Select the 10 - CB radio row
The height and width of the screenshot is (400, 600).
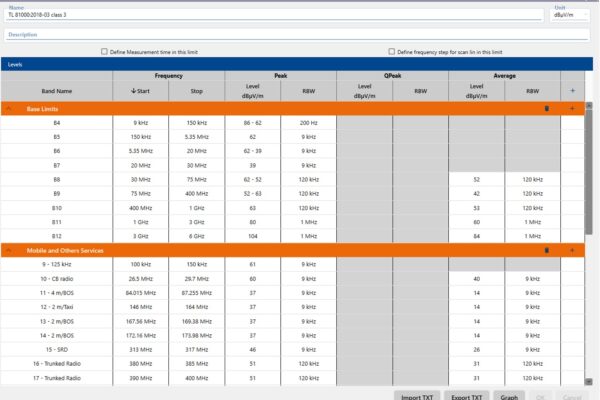56,278
